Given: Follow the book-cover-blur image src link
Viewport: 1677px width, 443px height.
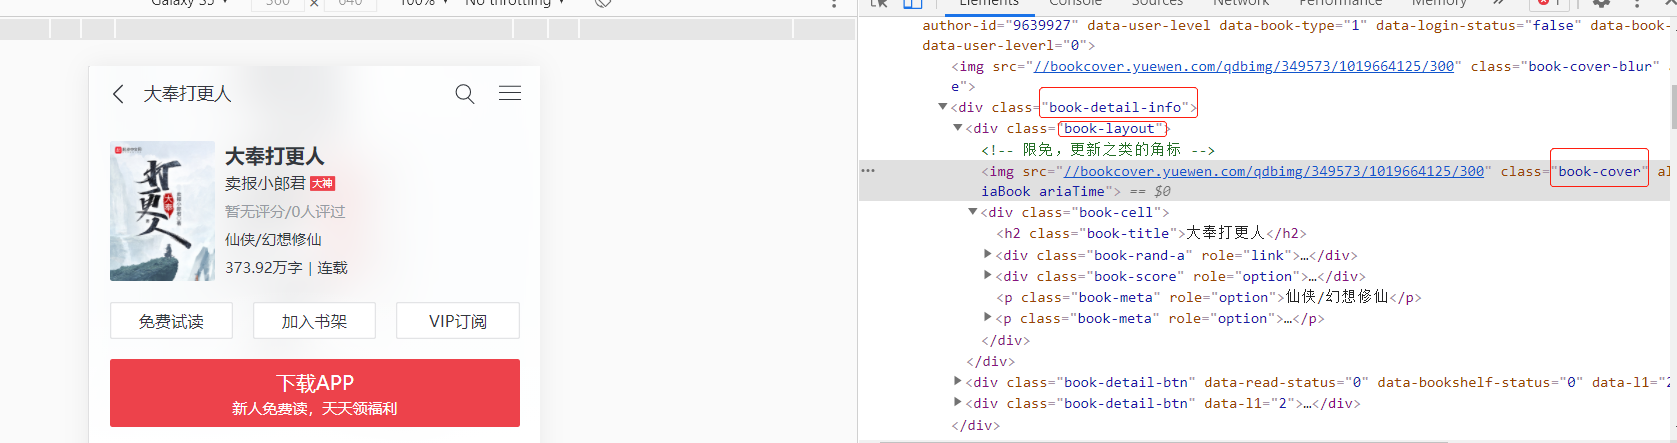Looking at the screenshot, I should 1243,66.
